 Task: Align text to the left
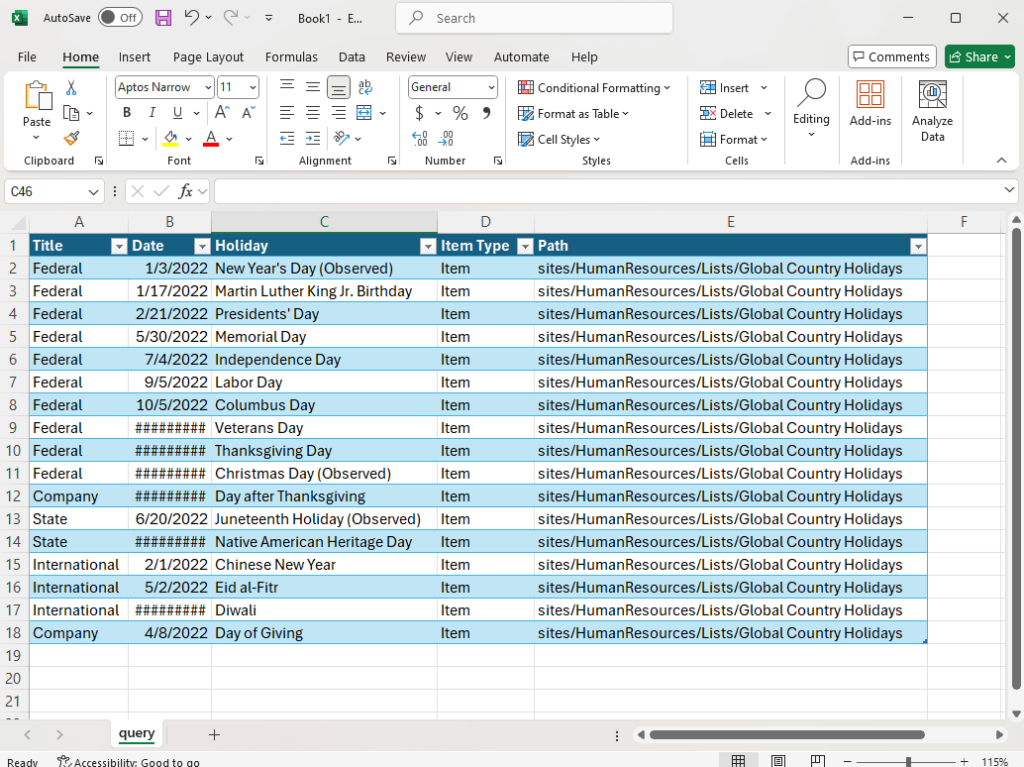click(x=287, y=113)
